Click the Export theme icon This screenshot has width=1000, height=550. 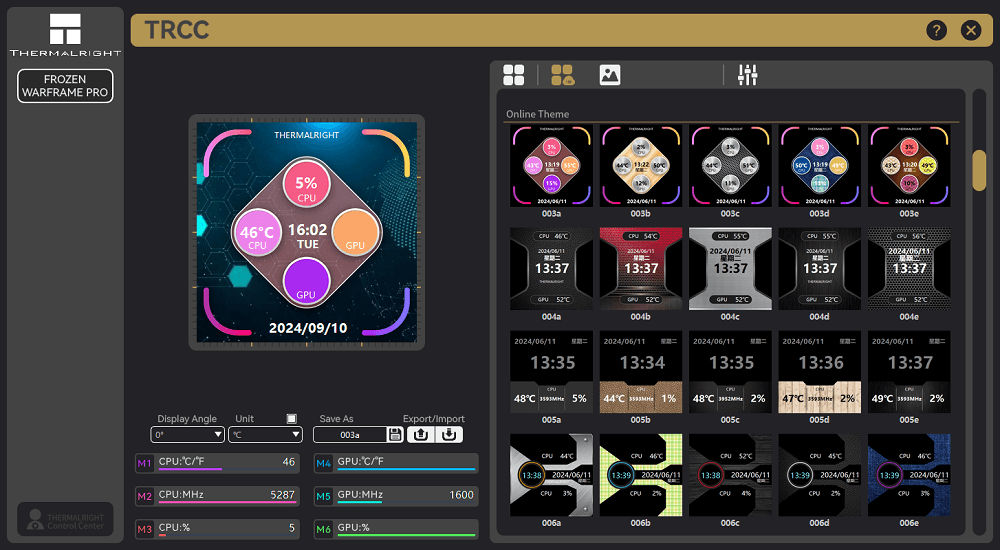tap(420, 435)
